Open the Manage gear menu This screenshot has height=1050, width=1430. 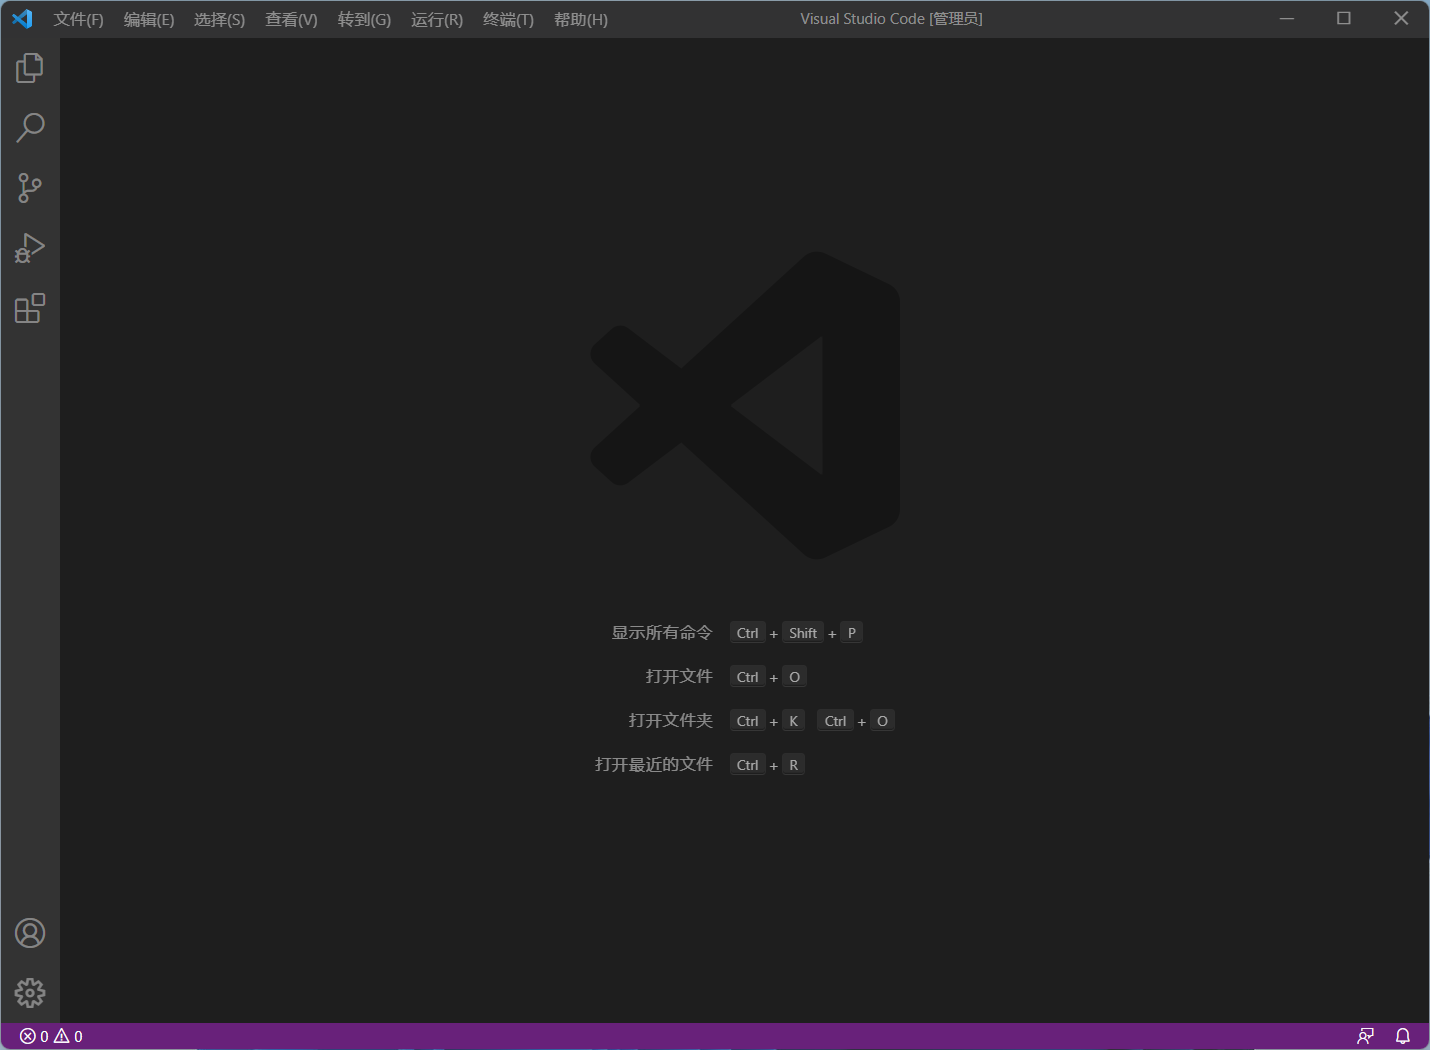(30, 993)
